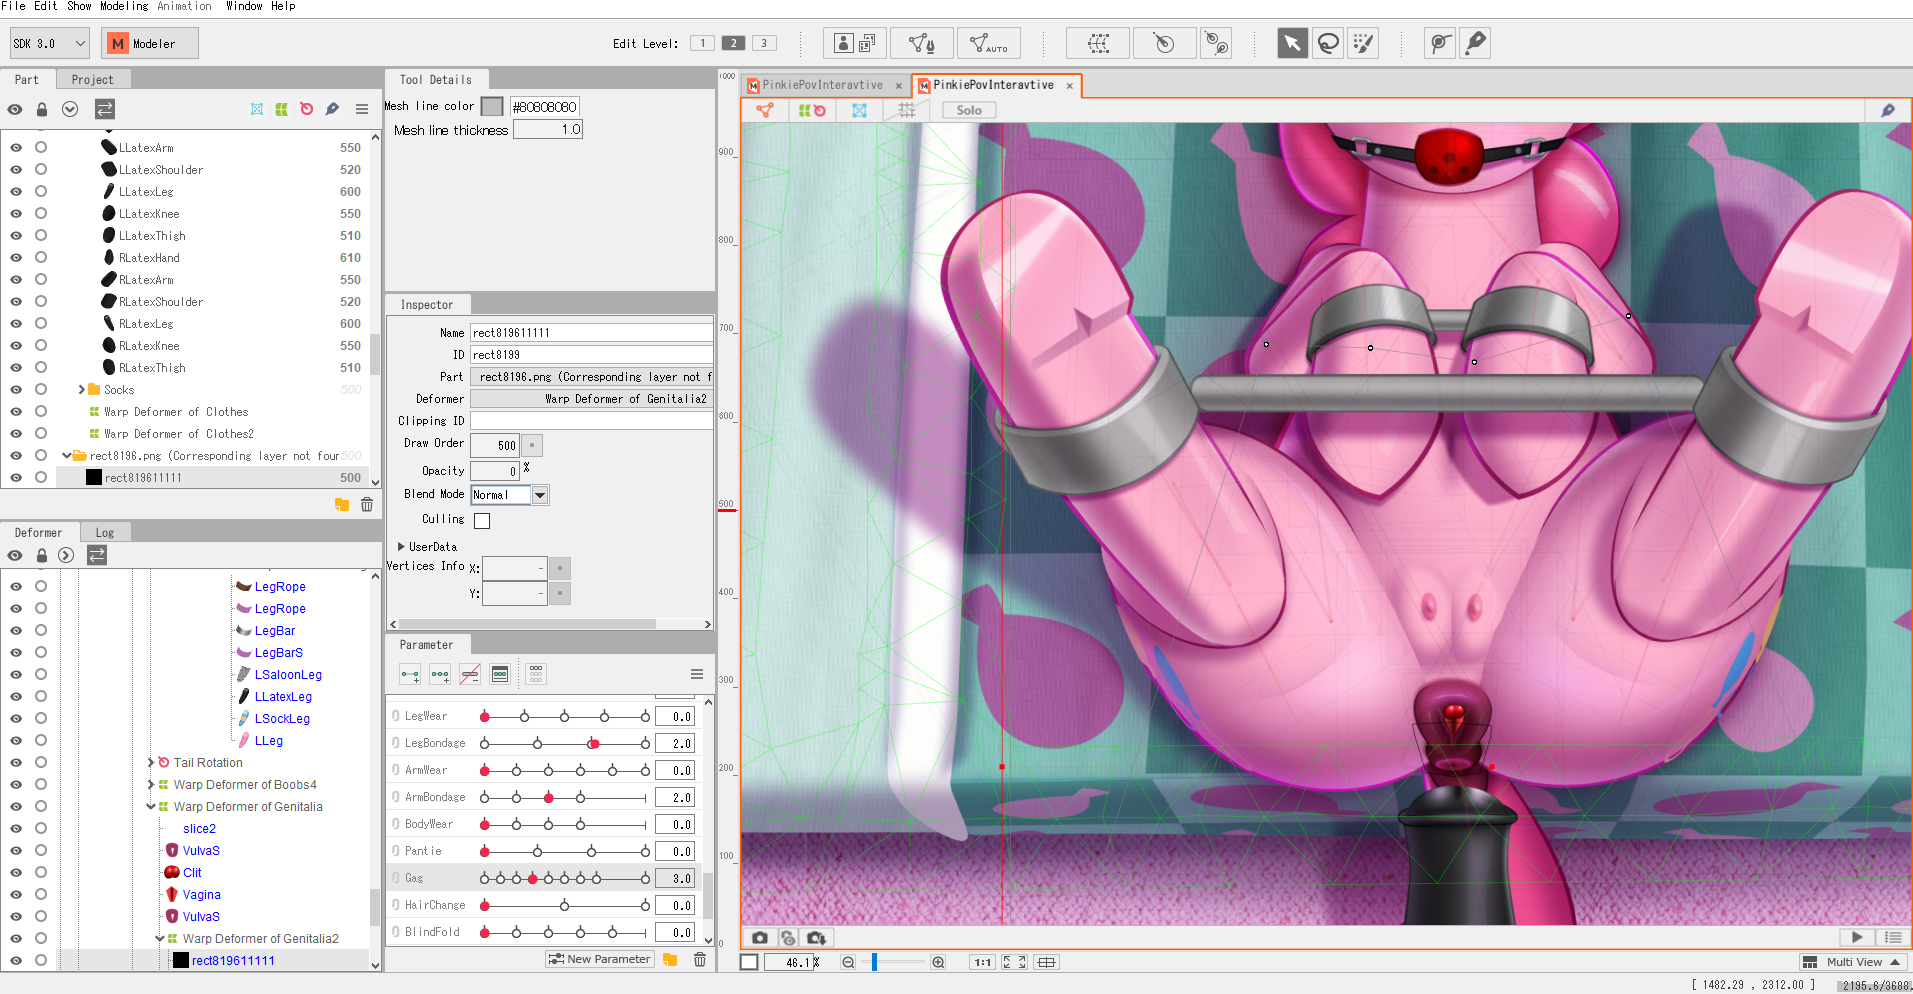1913x994 pixels.
Task: Click the Mesh line color swatch
Action: coord(492,106)
